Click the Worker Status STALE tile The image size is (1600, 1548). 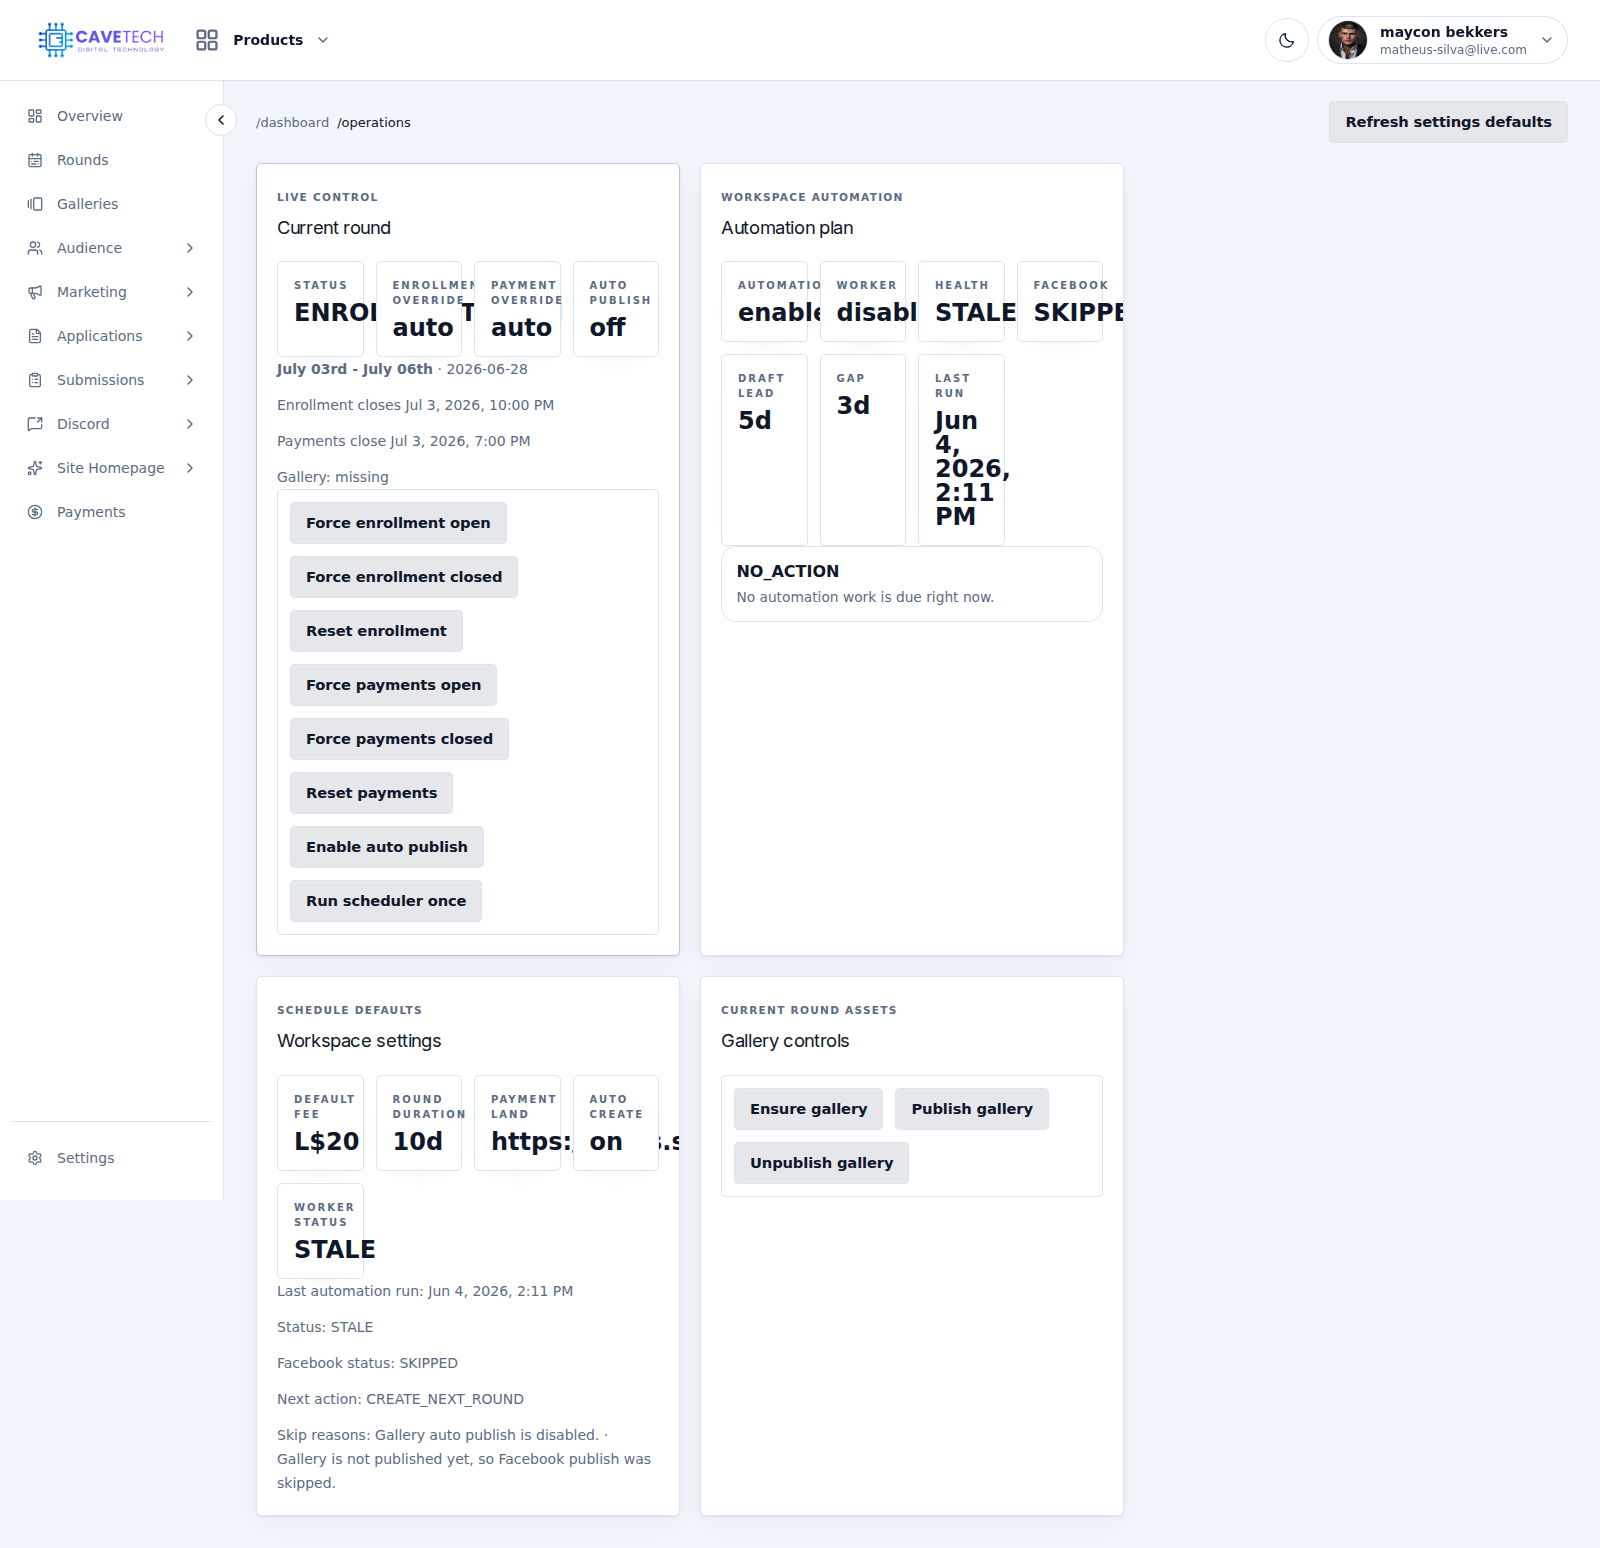coord(320,1231)
